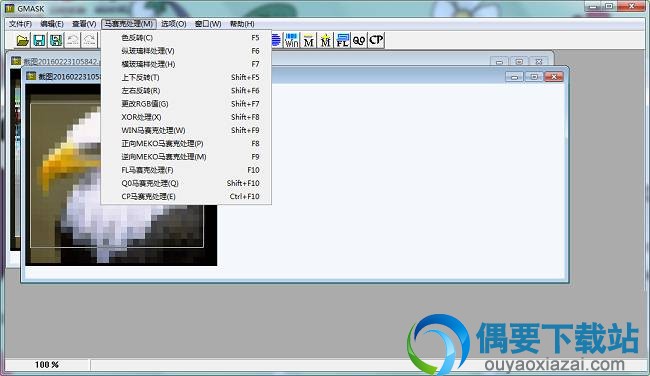The width and height of the screenshot is (650, 376).
Task: Select the MEKO M toolbar icon
Action: [x=308, y=40]
